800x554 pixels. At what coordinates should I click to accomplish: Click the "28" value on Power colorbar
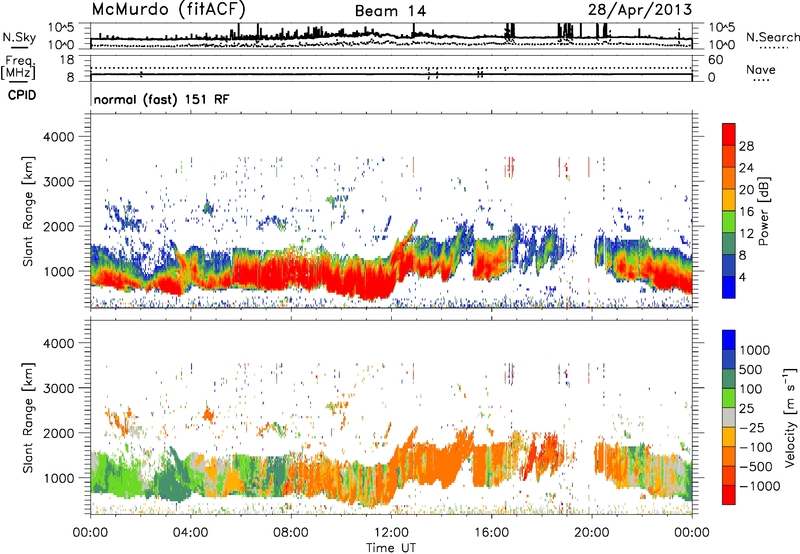tap(746, 146)
